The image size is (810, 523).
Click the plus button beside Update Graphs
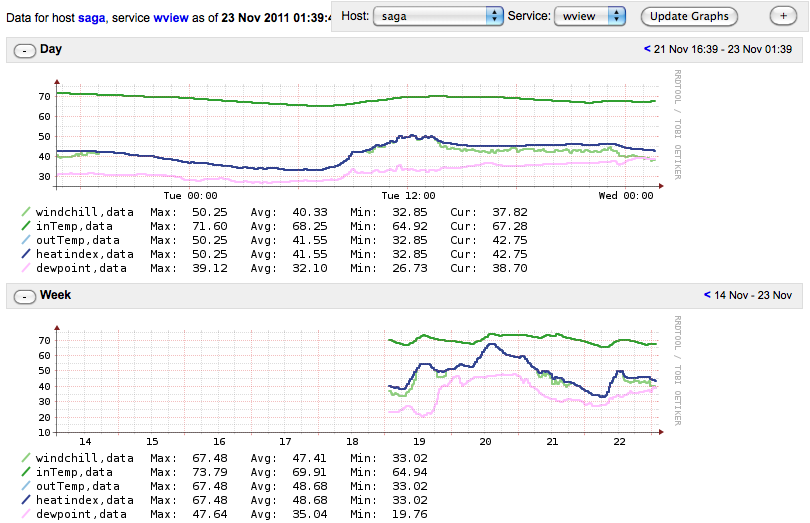coord(783,17)
